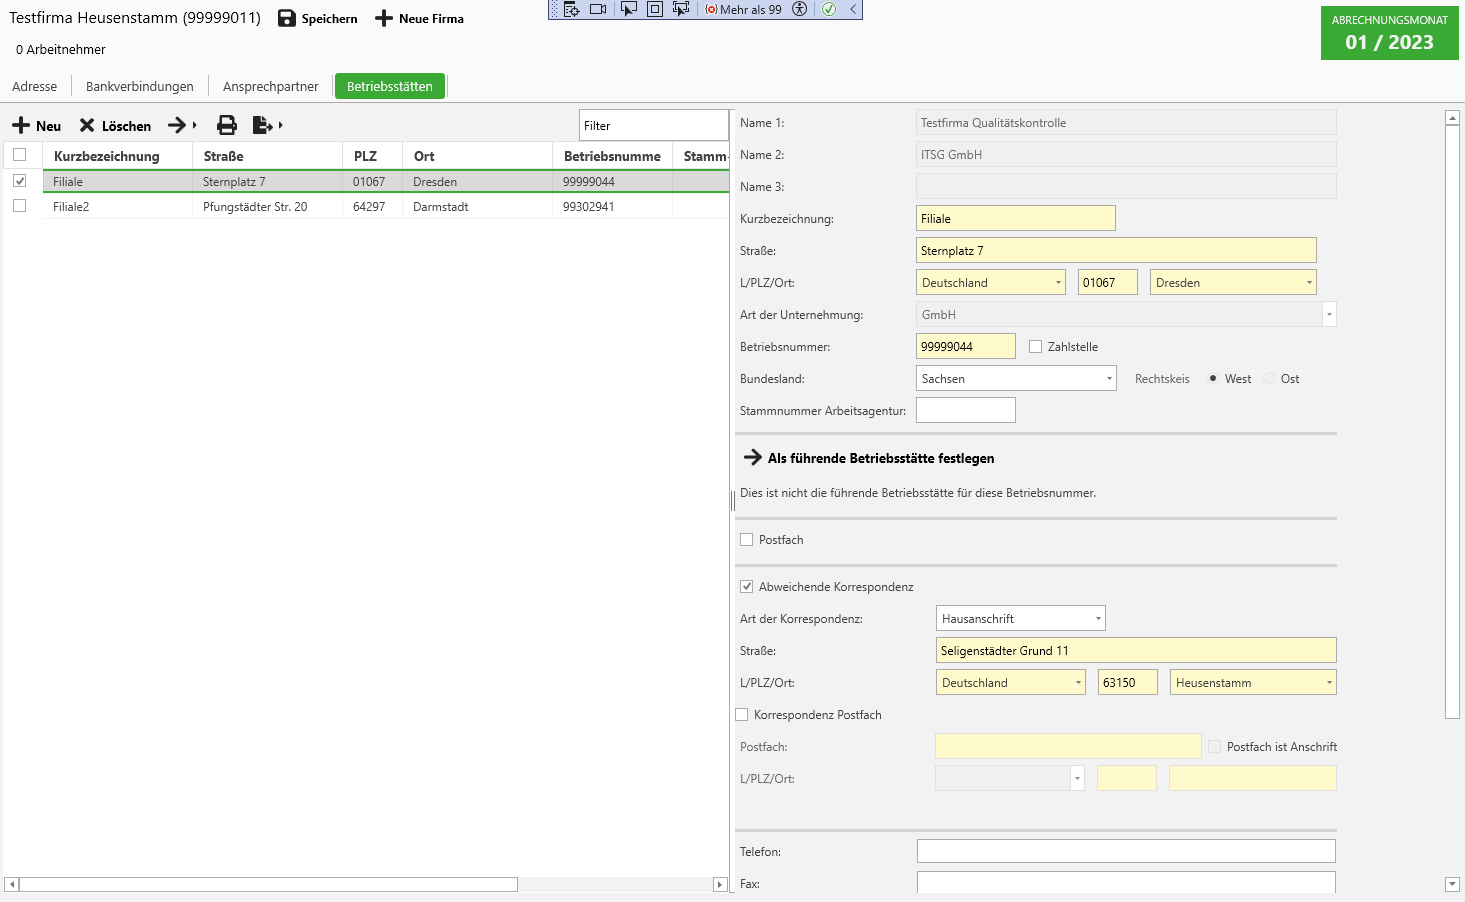The width and height of the screenshot is (1465, 902).
Task: Click the camera icon in debug toolbar
Action: tap(598, 9)
